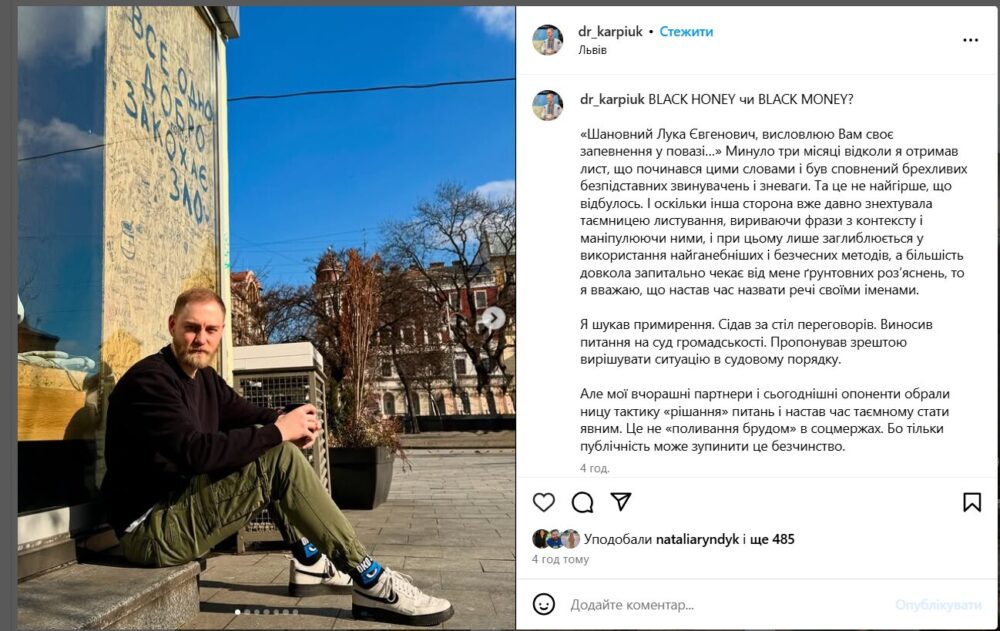The image size is (1000, 631).
Task: Open dr_karpiuk username in header
Action: coord(610,31)
